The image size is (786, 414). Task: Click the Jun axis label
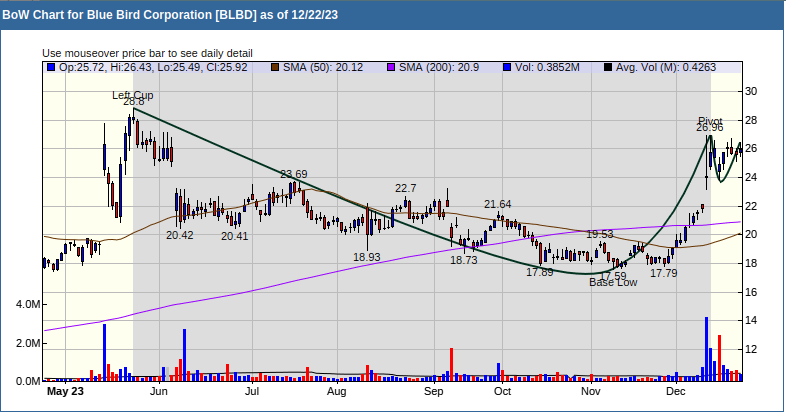pyautogui.click(x=158, y=391)
